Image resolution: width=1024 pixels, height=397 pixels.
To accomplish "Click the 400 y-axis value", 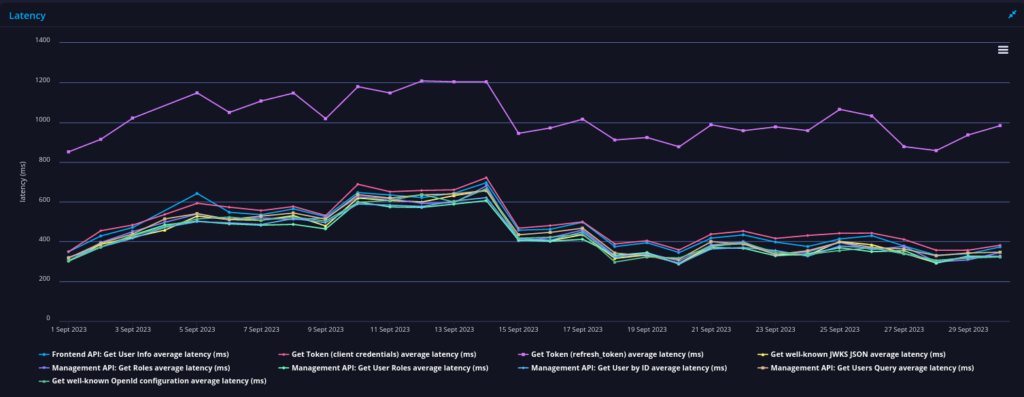I will pyautogui.click(x=44, y=239).
